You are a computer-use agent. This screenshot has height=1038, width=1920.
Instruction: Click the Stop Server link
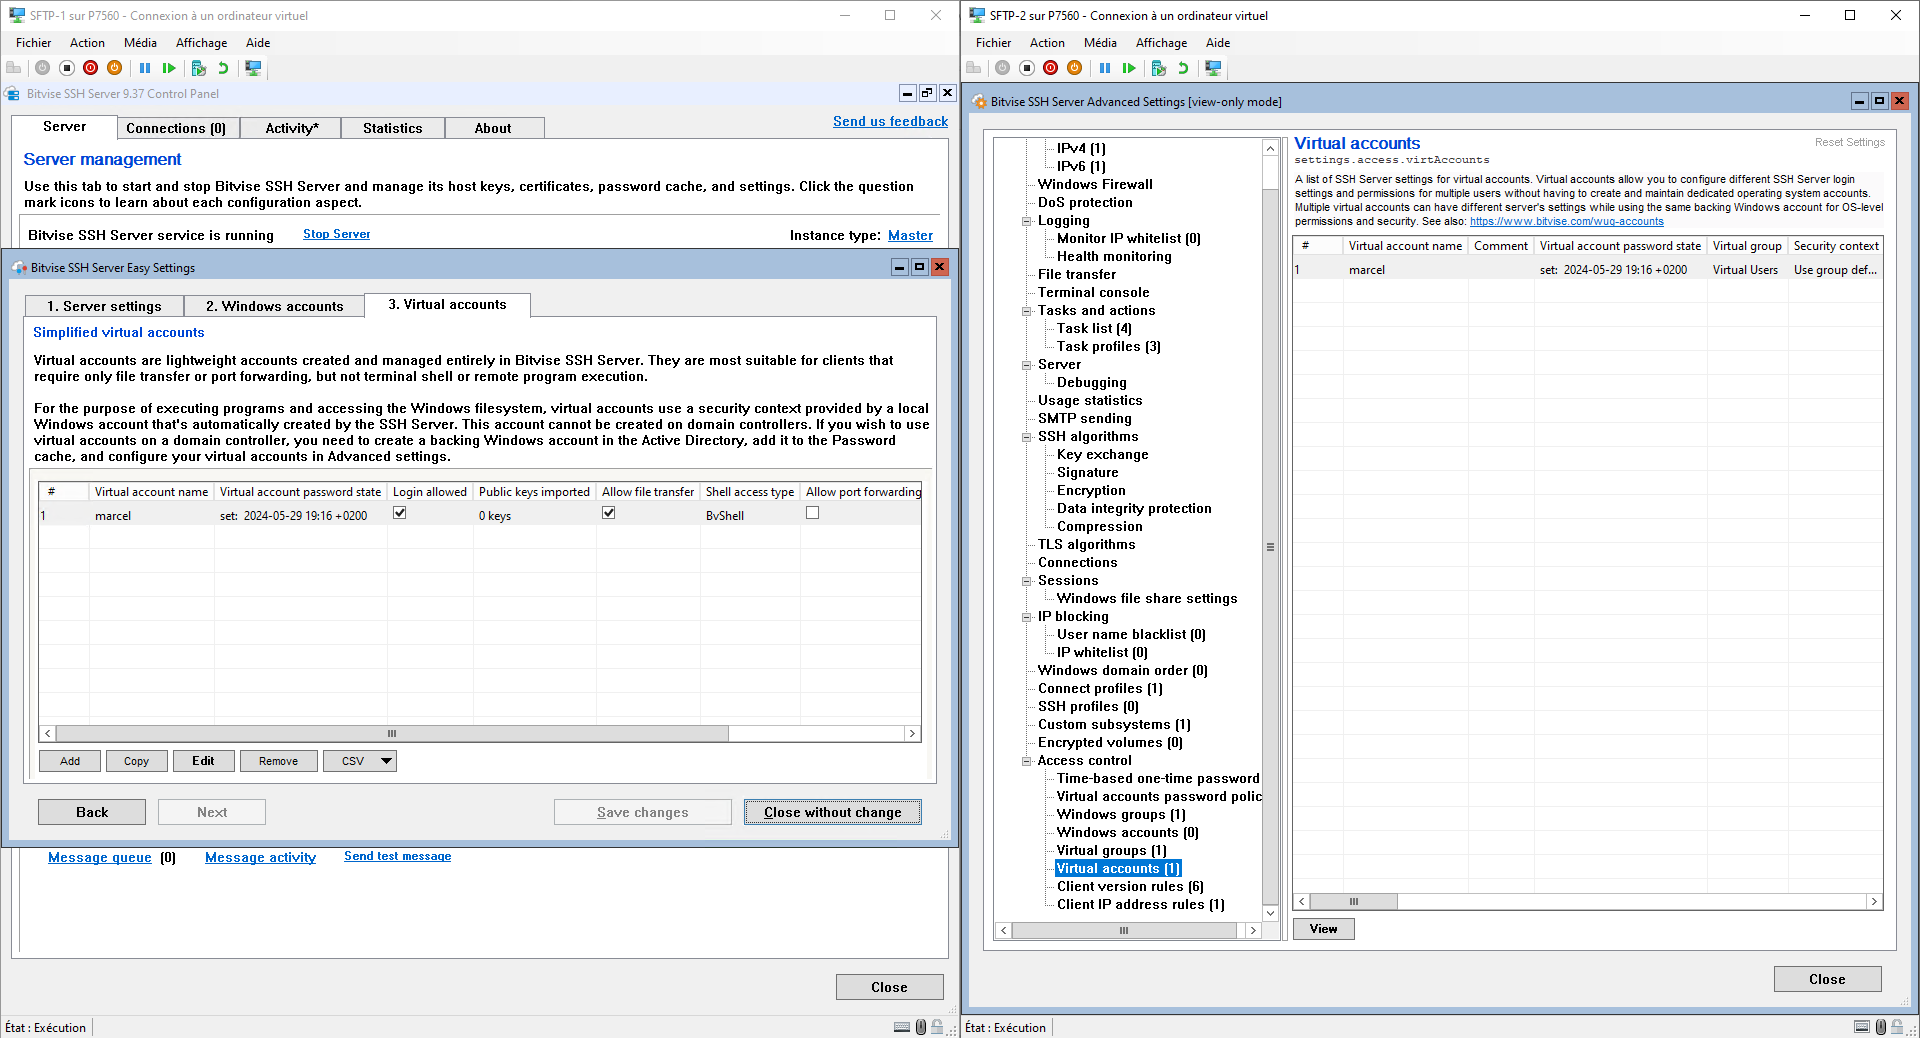336,234
